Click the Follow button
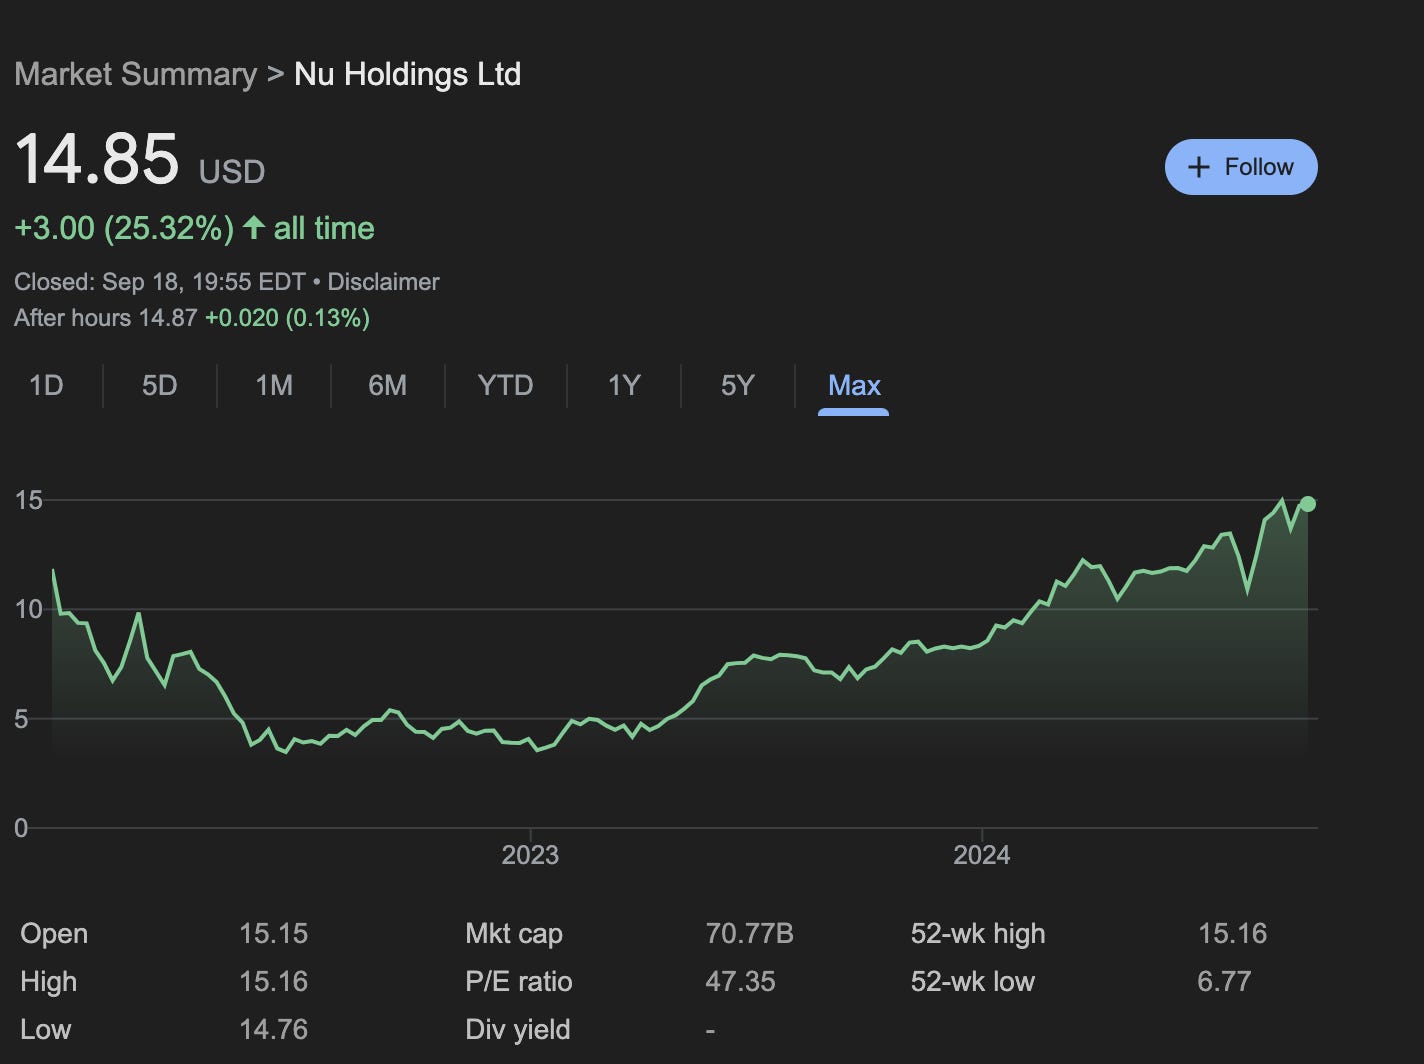Viewport: 1424px width, 1064px height. pos(1241,167)
